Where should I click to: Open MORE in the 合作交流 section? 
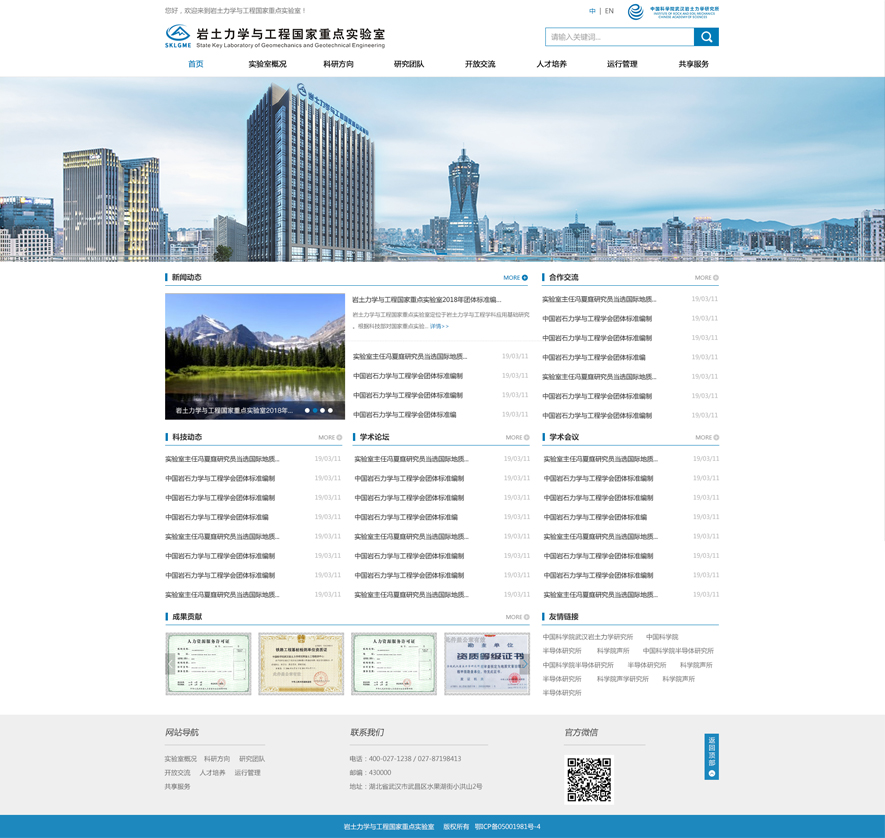(707, 278)
